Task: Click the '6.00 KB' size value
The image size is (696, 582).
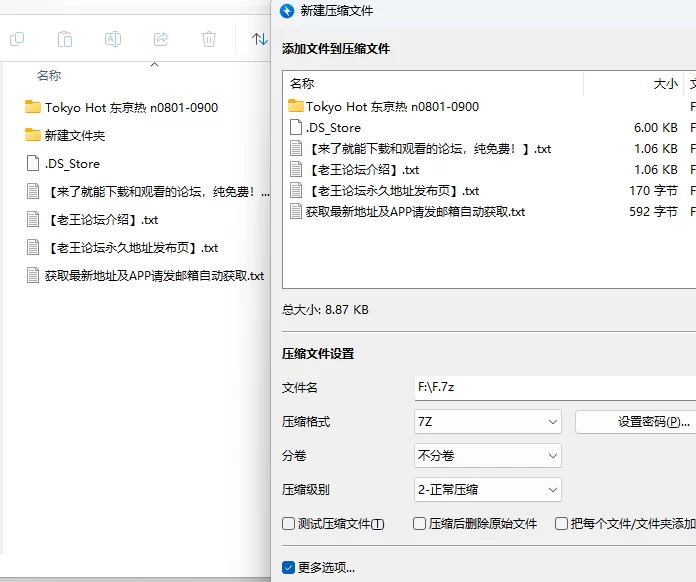Action: (x=656, y=128)
